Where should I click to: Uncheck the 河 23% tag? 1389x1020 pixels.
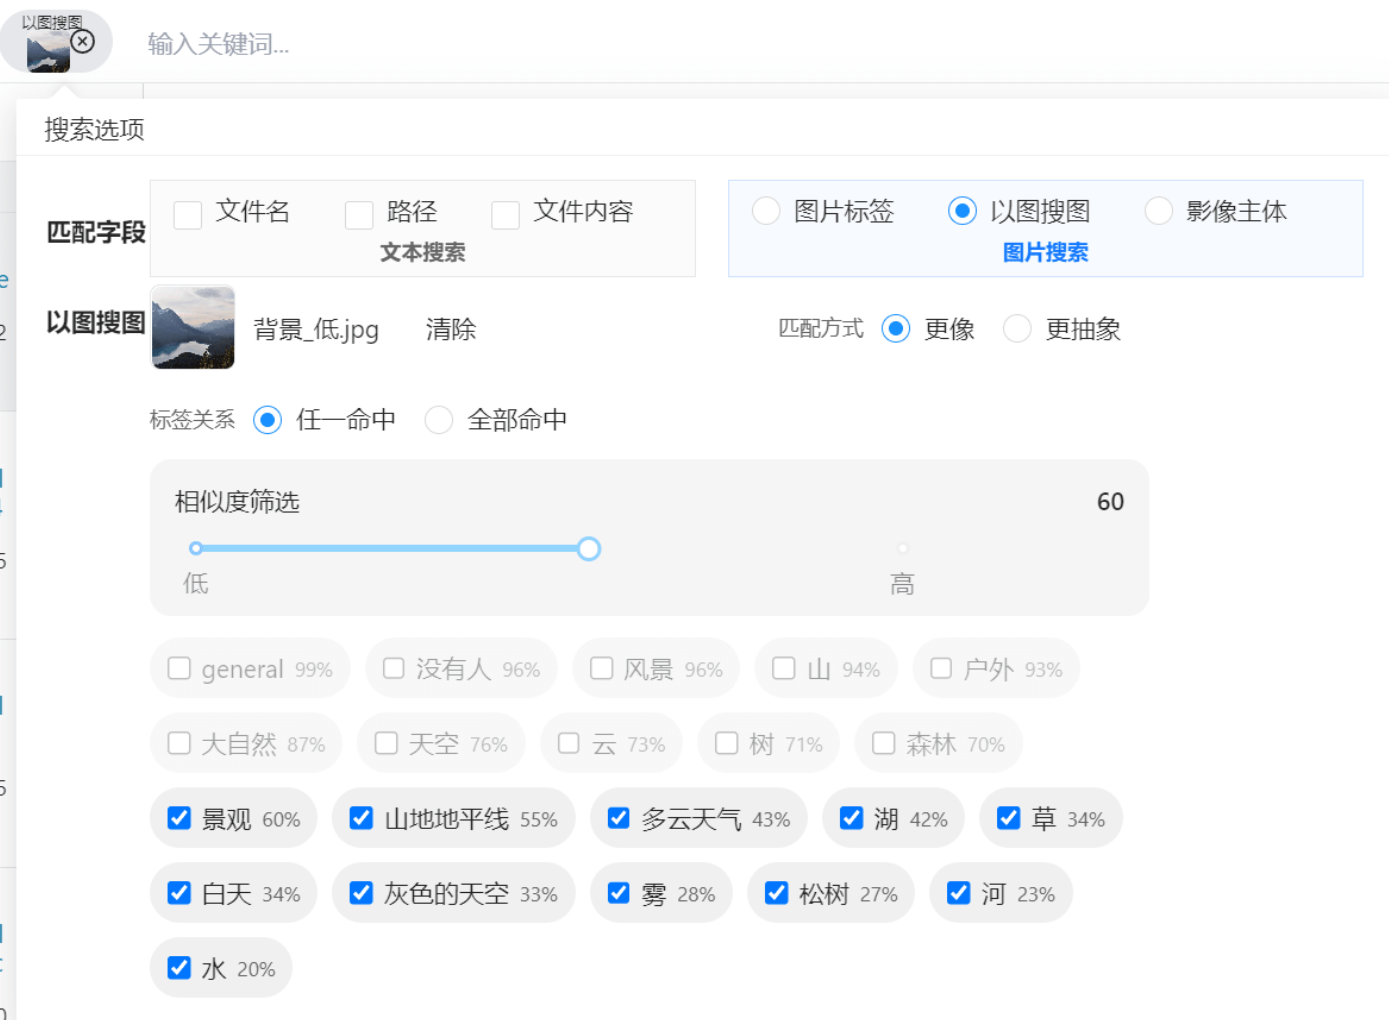[x=959, y=892]
